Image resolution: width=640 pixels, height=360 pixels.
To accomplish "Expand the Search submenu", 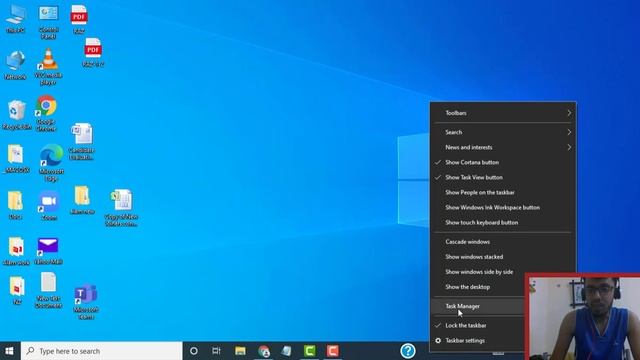I will coord(503,132).
